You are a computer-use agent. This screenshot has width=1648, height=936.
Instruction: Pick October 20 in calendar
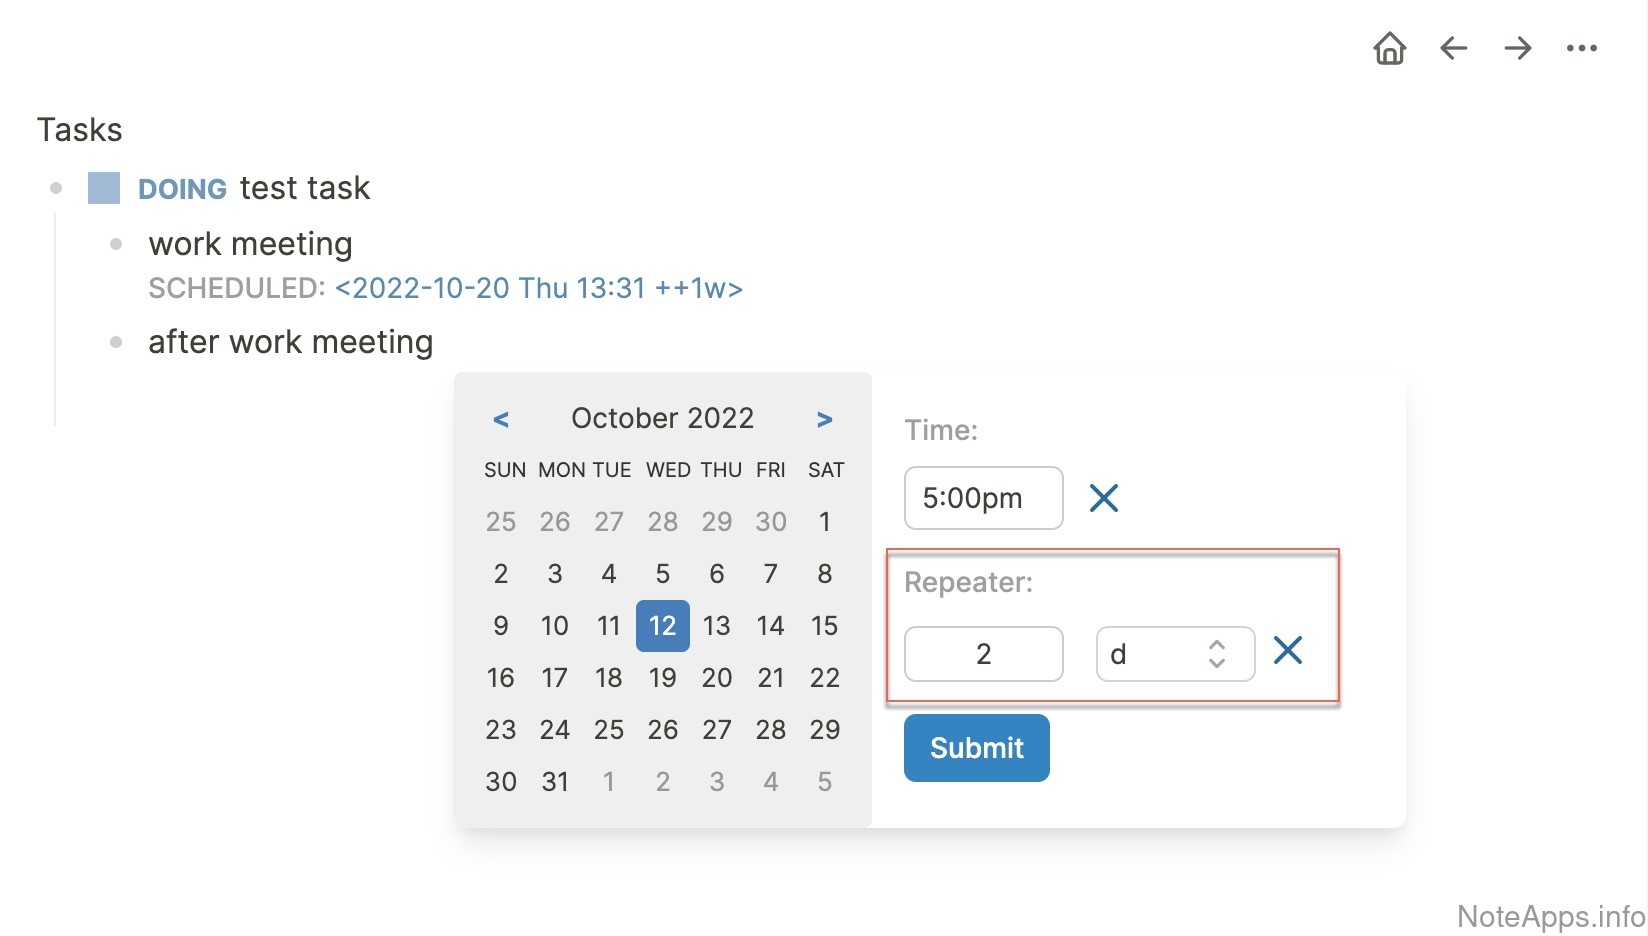coord(716,678)
